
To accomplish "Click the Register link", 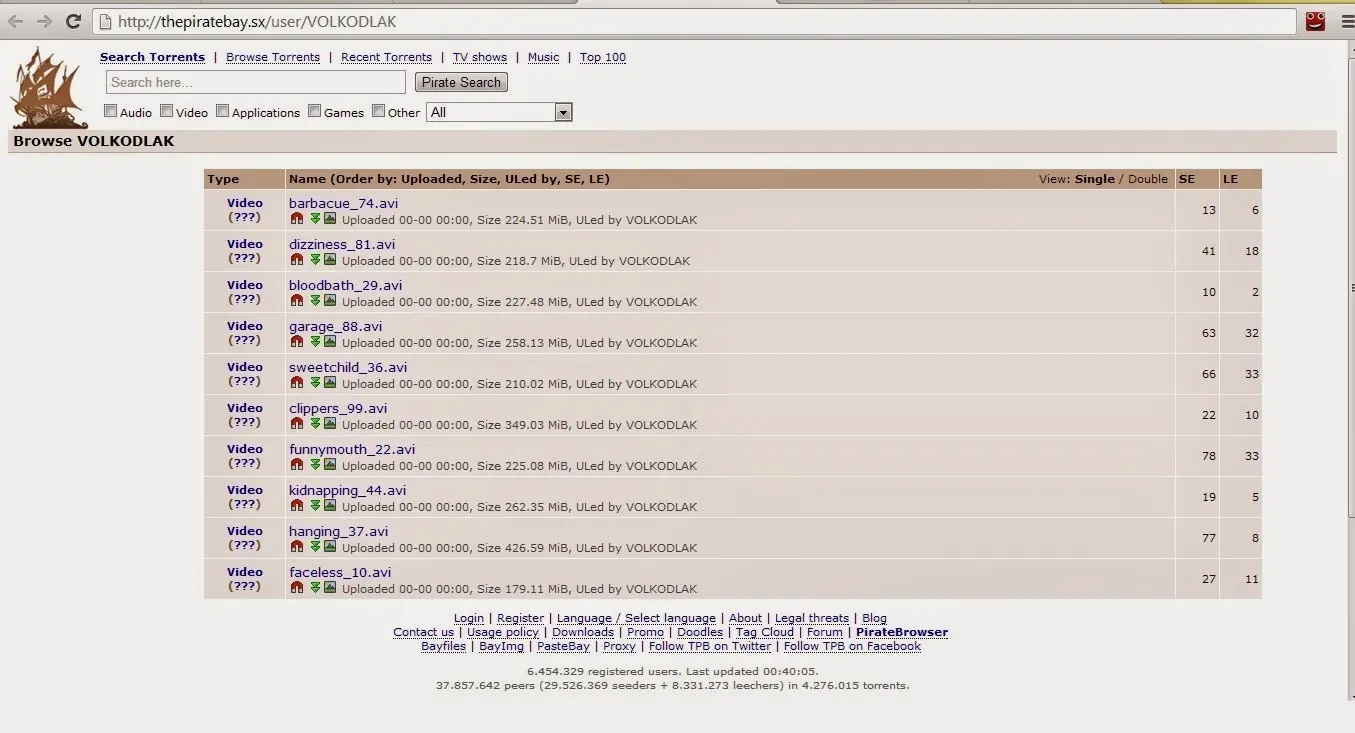I will pyautogui.click(x=520, y=618).
